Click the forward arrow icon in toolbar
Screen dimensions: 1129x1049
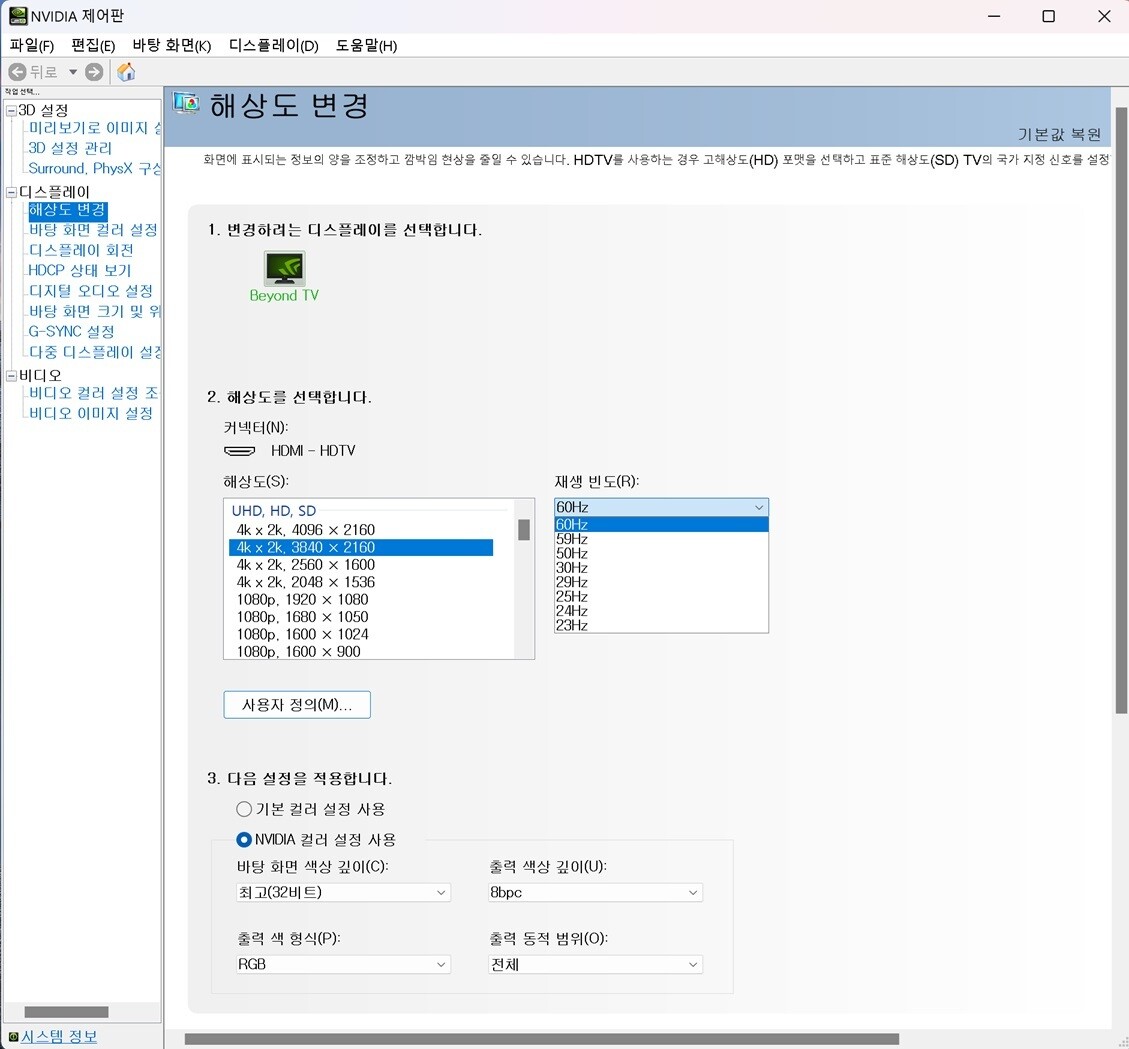pyautogui.click(x=94, y=72)
